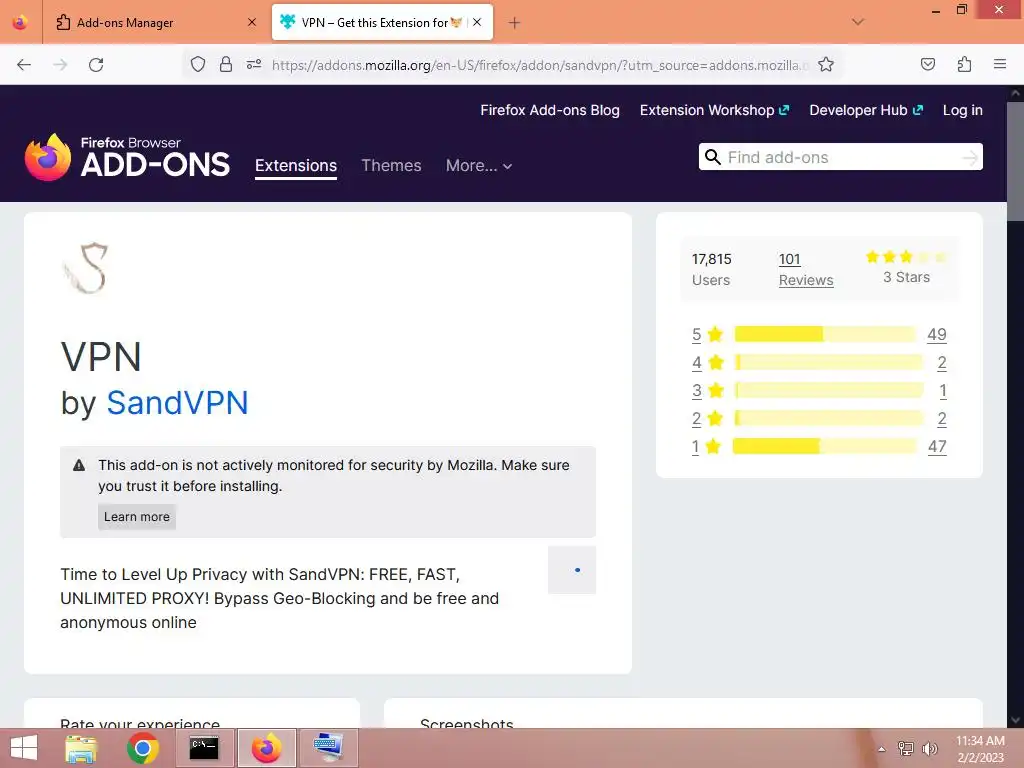
Task: Click the 3 Stars rating stars
Action: [906, 257]
